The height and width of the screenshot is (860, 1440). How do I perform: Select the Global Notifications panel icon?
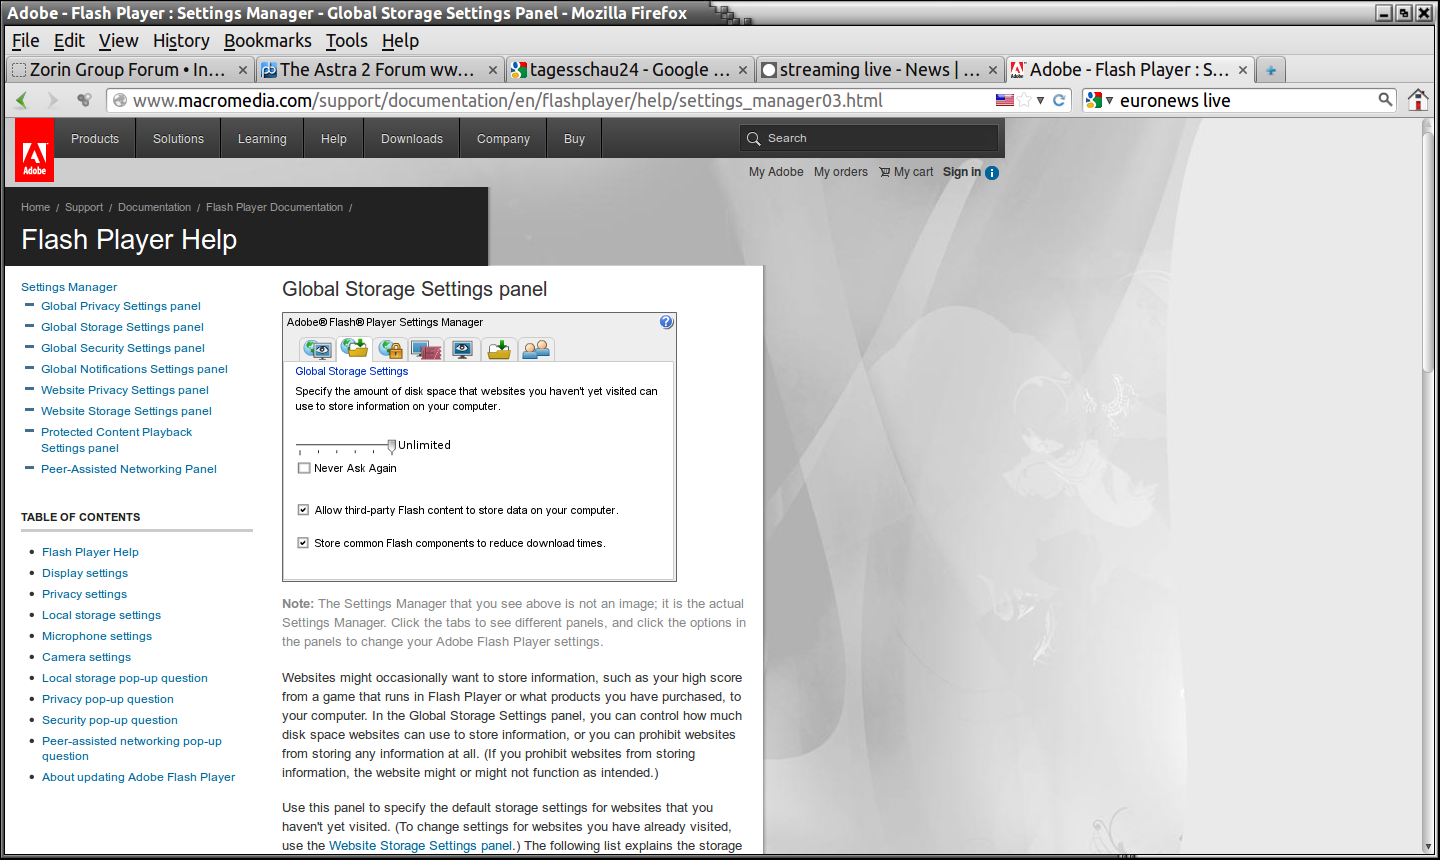[426, 349]
